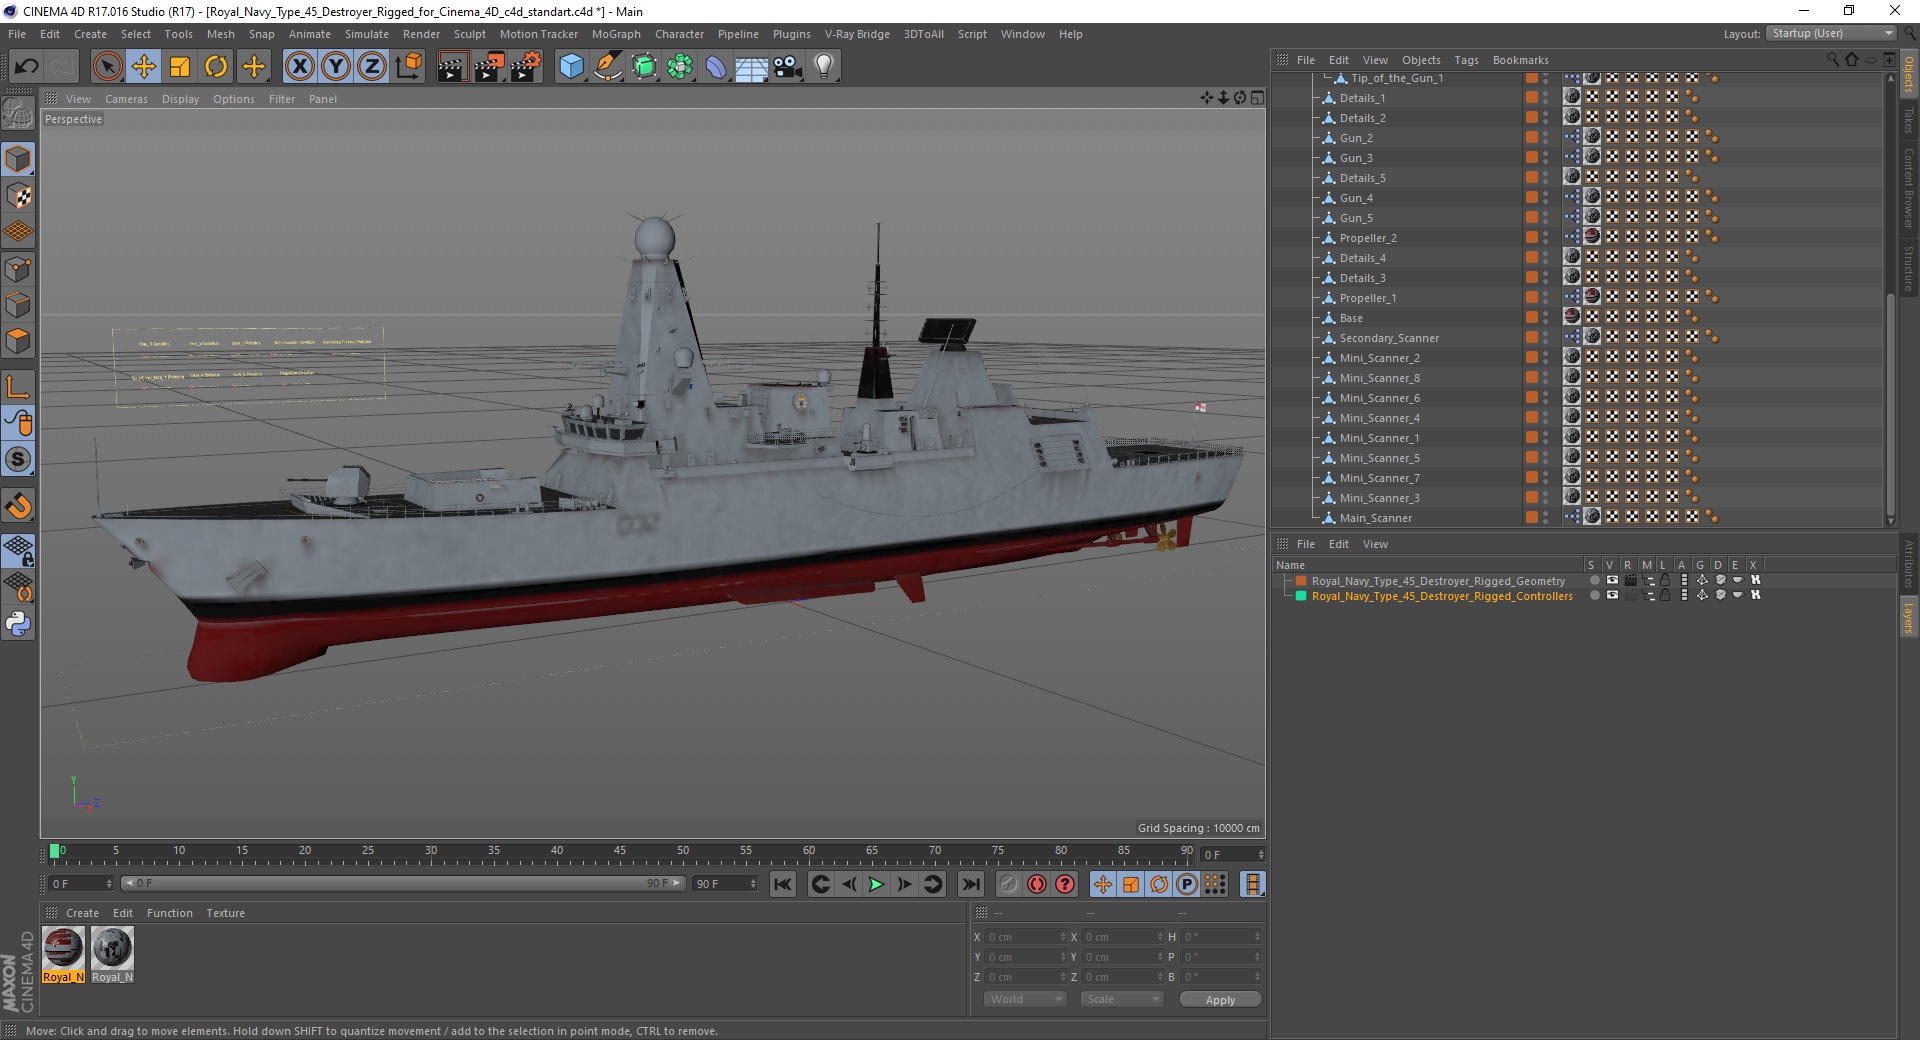The image size is (1920, 1040).
Task: Click Geometry layer orange color swatch
Action: 1301,581
